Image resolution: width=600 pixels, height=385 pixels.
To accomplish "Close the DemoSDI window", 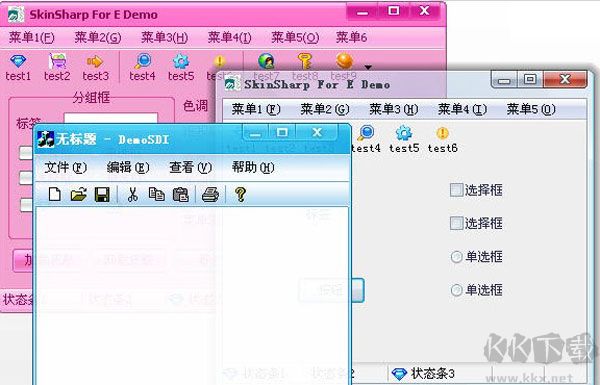I will pos(317,133).
